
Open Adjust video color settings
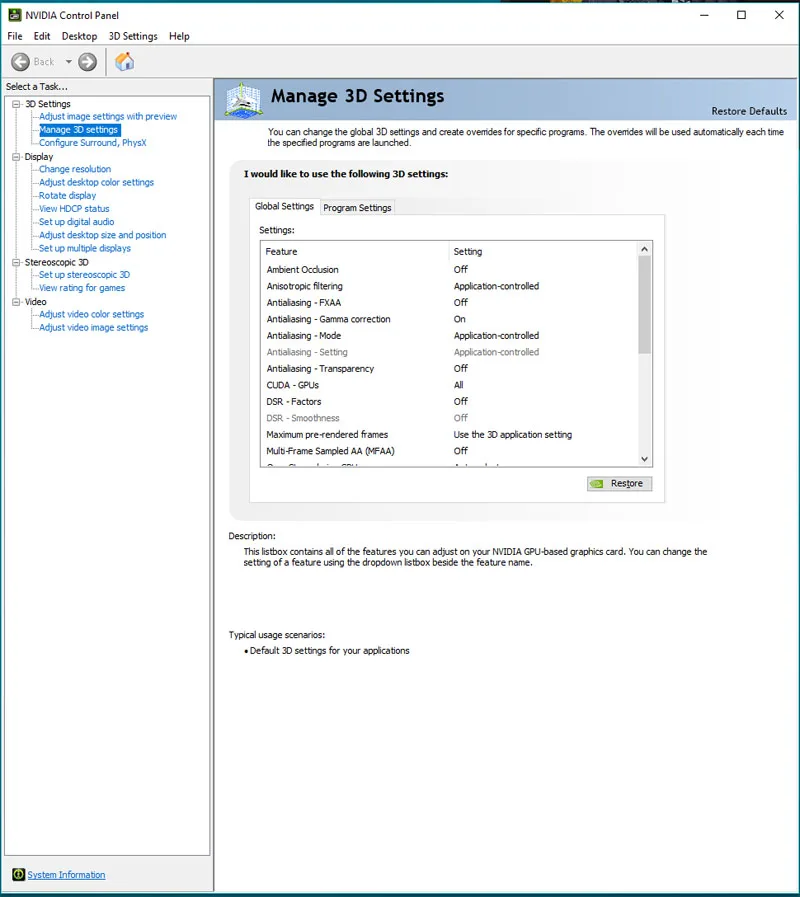tap(92, 314)
